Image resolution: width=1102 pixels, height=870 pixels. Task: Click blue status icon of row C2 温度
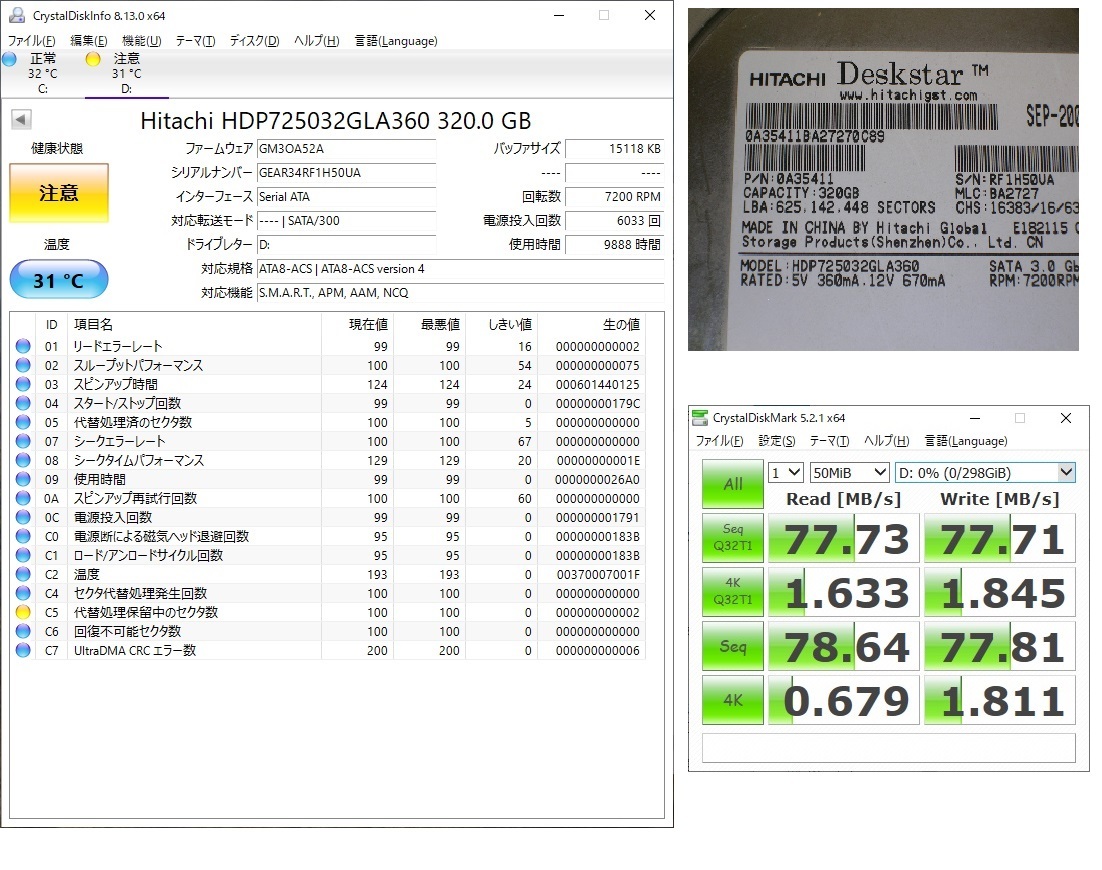point(23,573)
